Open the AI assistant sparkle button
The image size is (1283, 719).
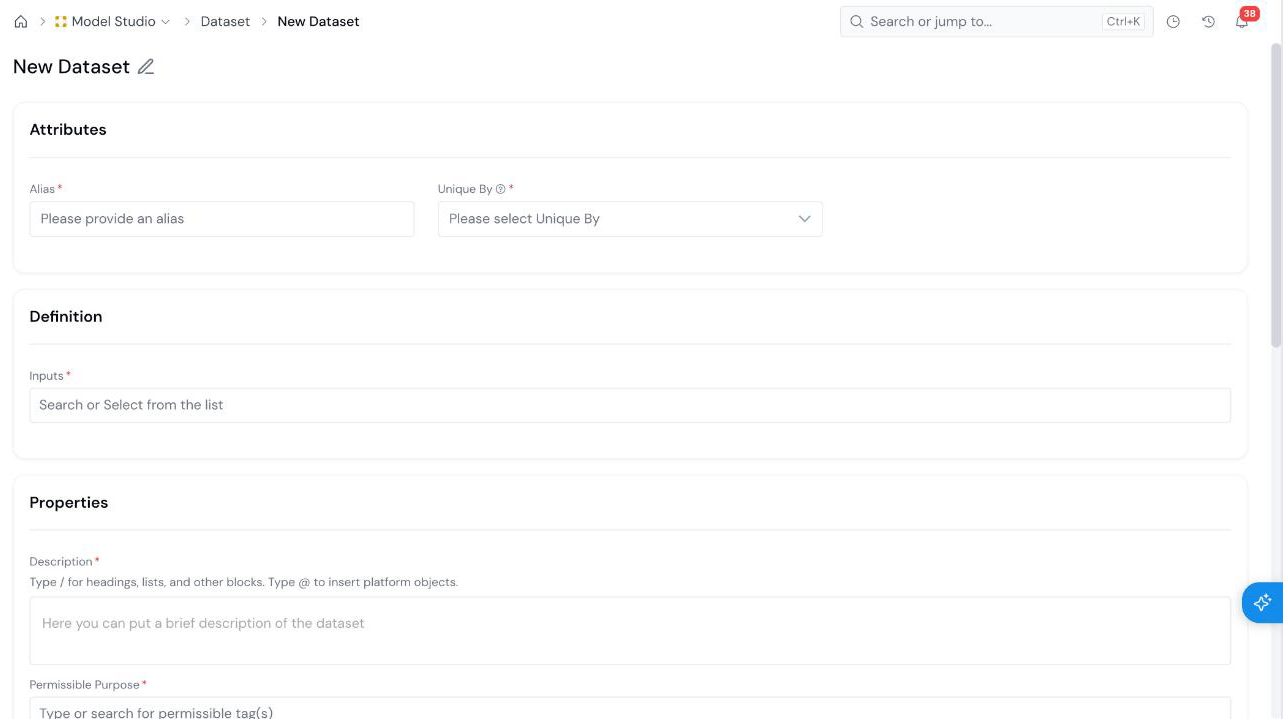pyautogui.click(x=1262, y=602)
